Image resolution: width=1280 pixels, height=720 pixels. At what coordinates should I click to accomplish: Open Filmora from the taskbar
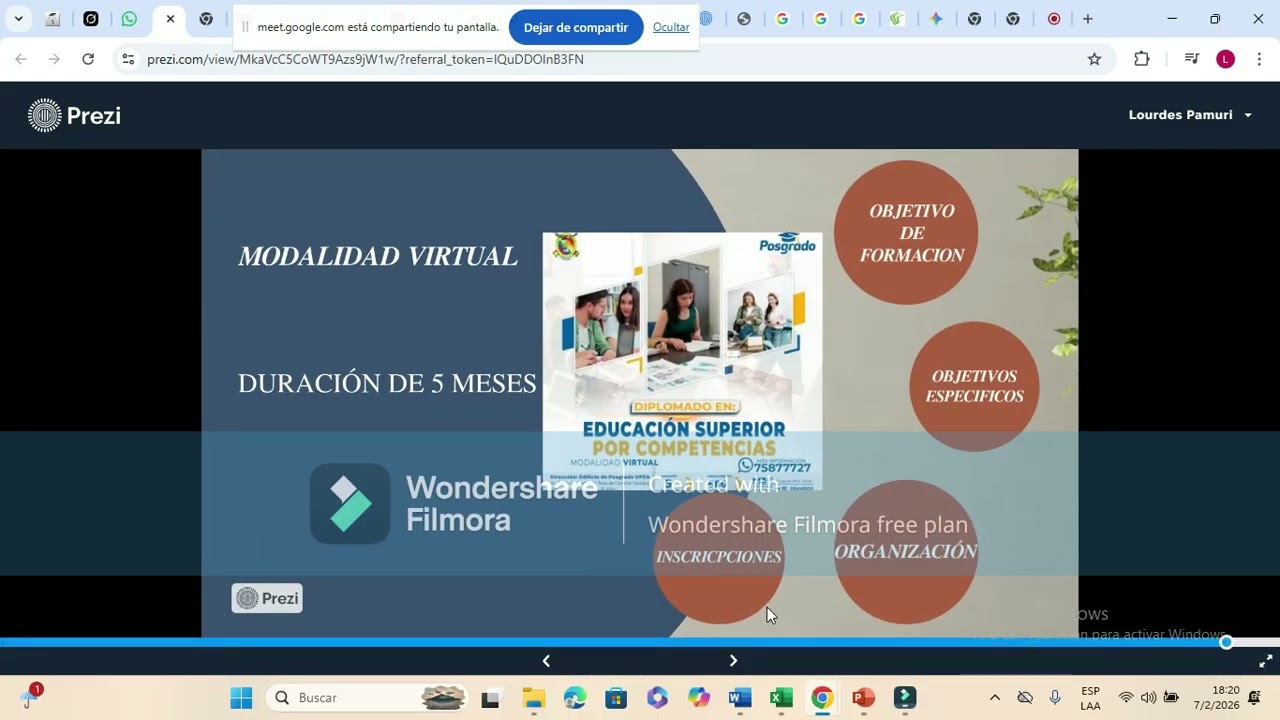[905, 698]
